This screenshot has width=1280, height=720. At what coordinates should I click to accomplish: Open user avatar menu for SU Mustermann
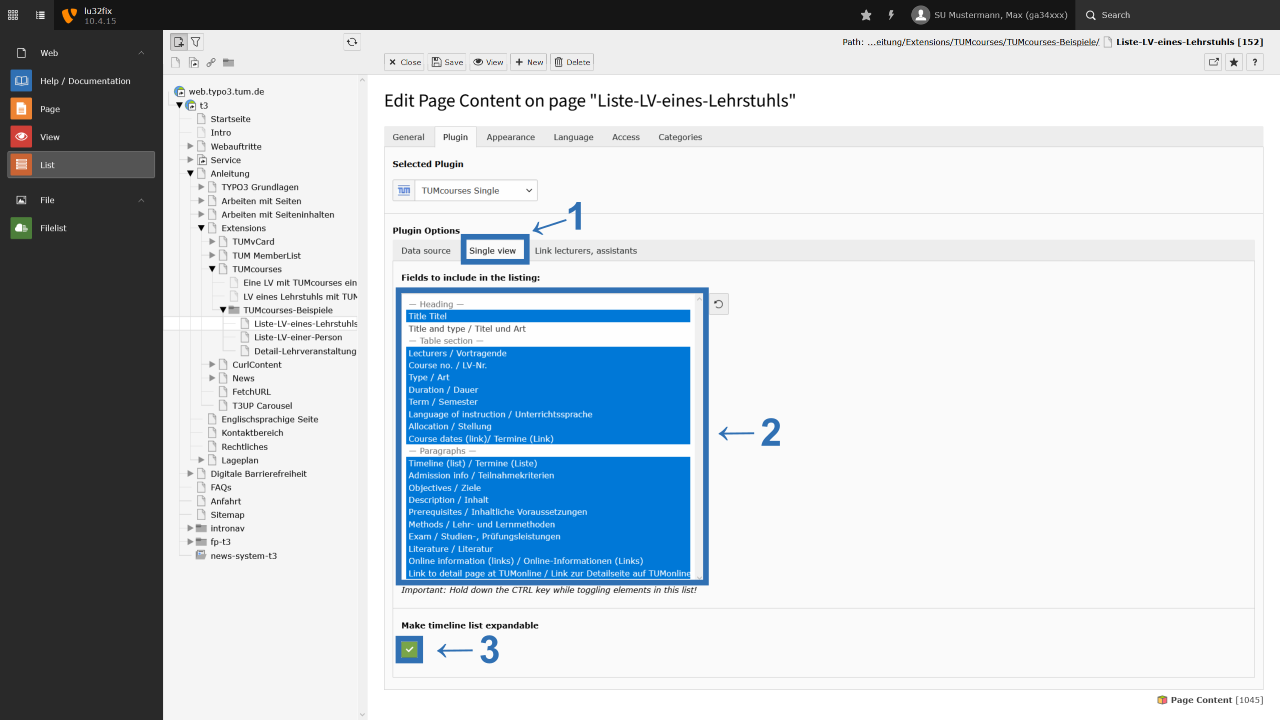[x=989, y=15]
